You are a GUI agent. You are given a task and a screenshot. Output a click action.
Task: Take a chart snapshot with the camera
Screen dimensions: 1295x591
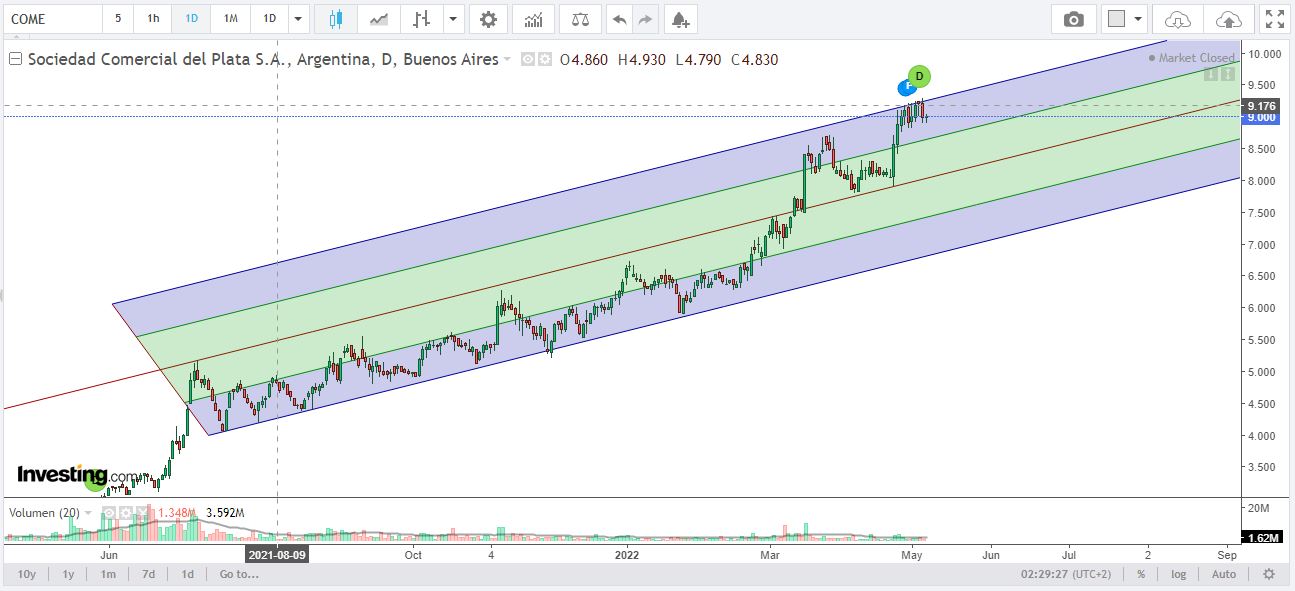coord(1073,19)
